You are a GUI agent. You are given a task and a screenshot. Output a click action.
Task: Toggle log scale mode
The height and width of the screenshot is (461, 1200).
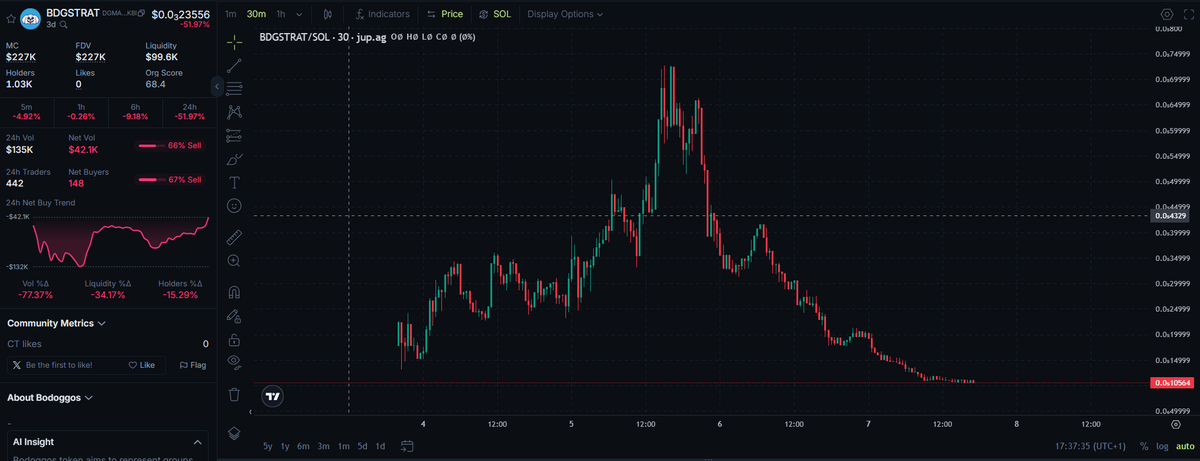1160,446
